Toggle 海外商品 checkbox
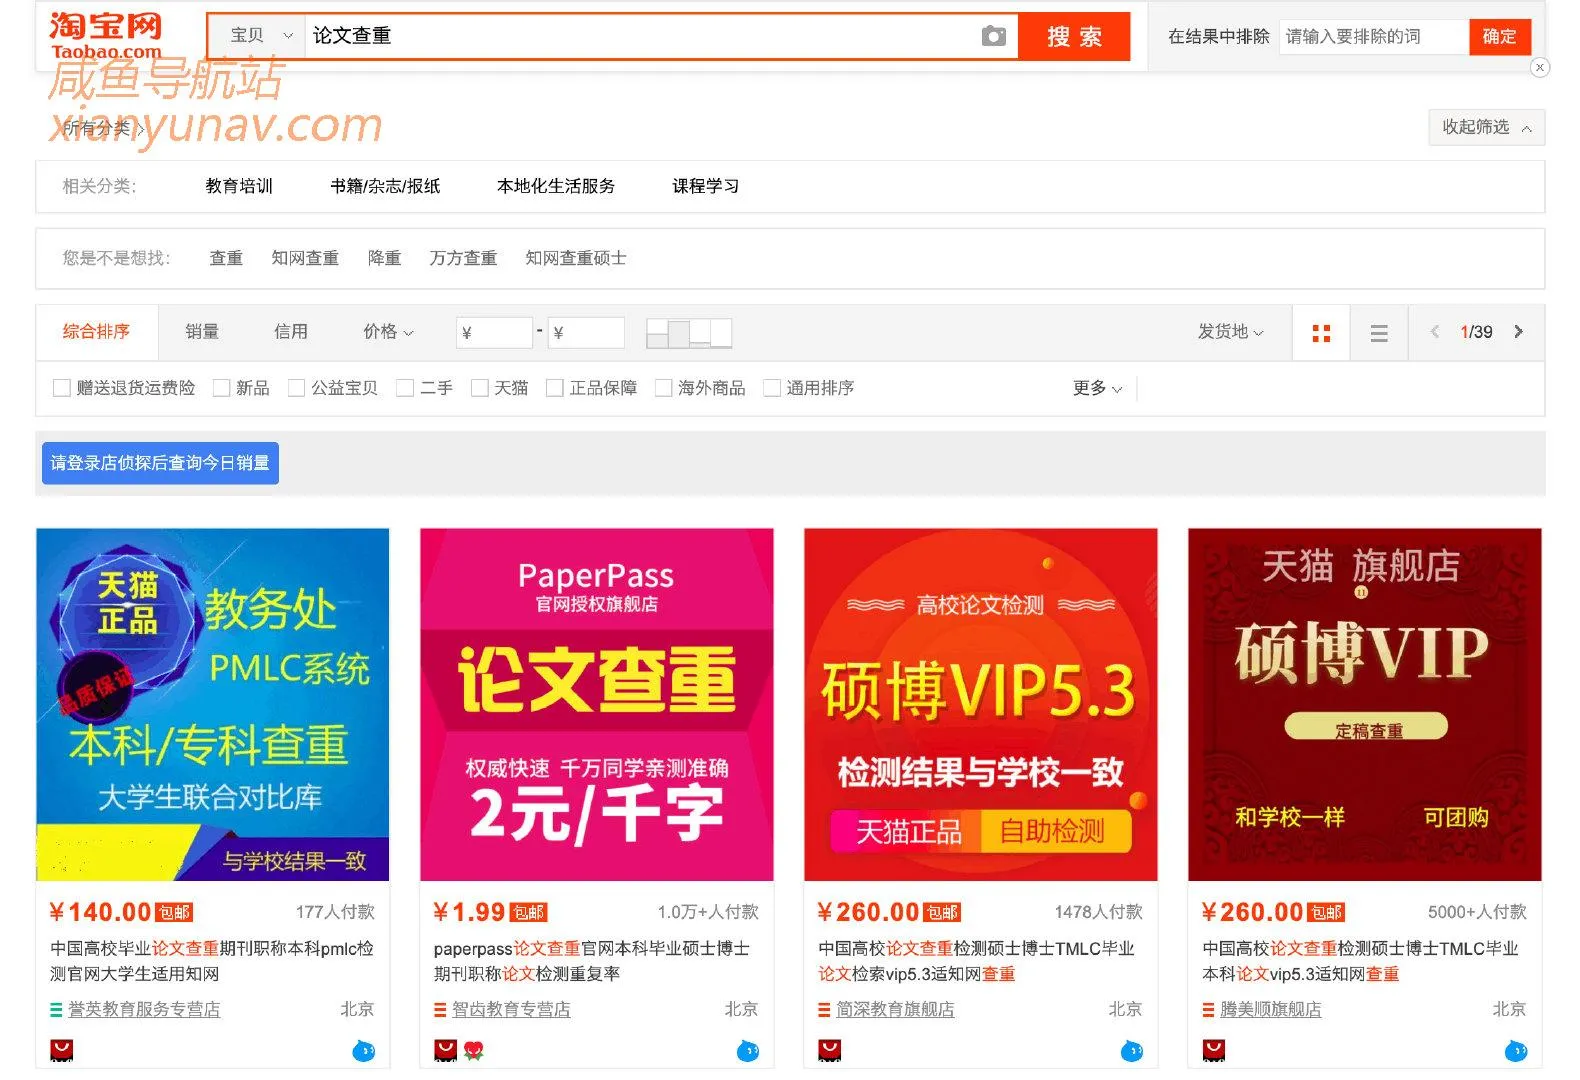The width and height of the screenshot is (1580, 1080). pyautogui.click(x=663, y=388)
